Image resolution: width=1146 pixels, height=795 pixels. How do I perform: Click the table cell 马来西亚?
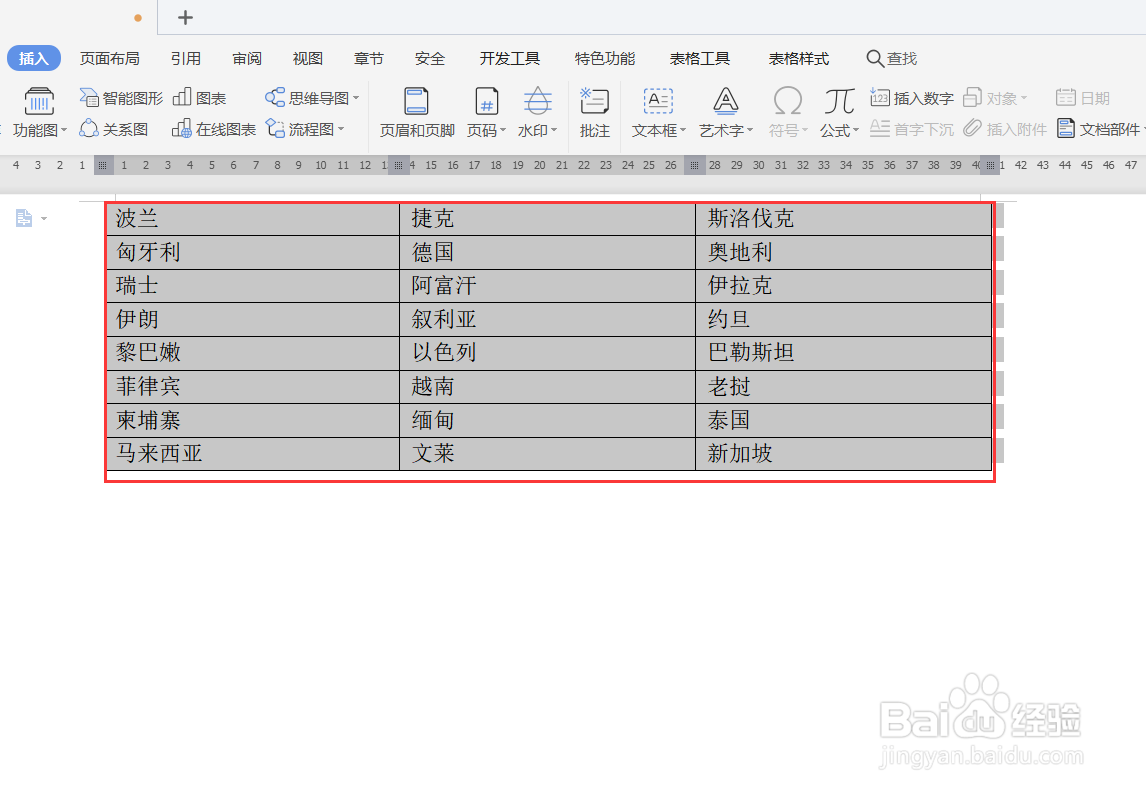click(253, 454)
